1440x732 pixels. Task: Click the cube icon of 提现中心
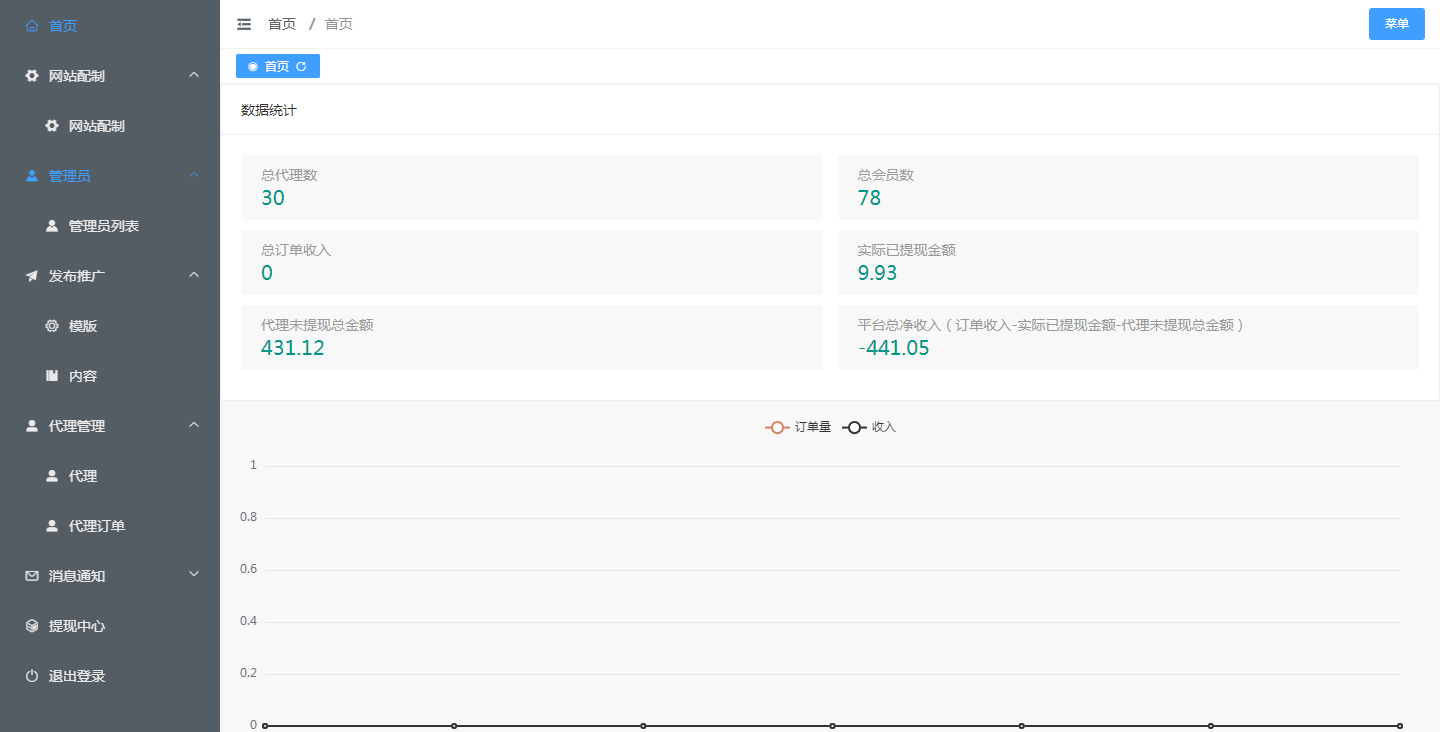click(32, 626)
